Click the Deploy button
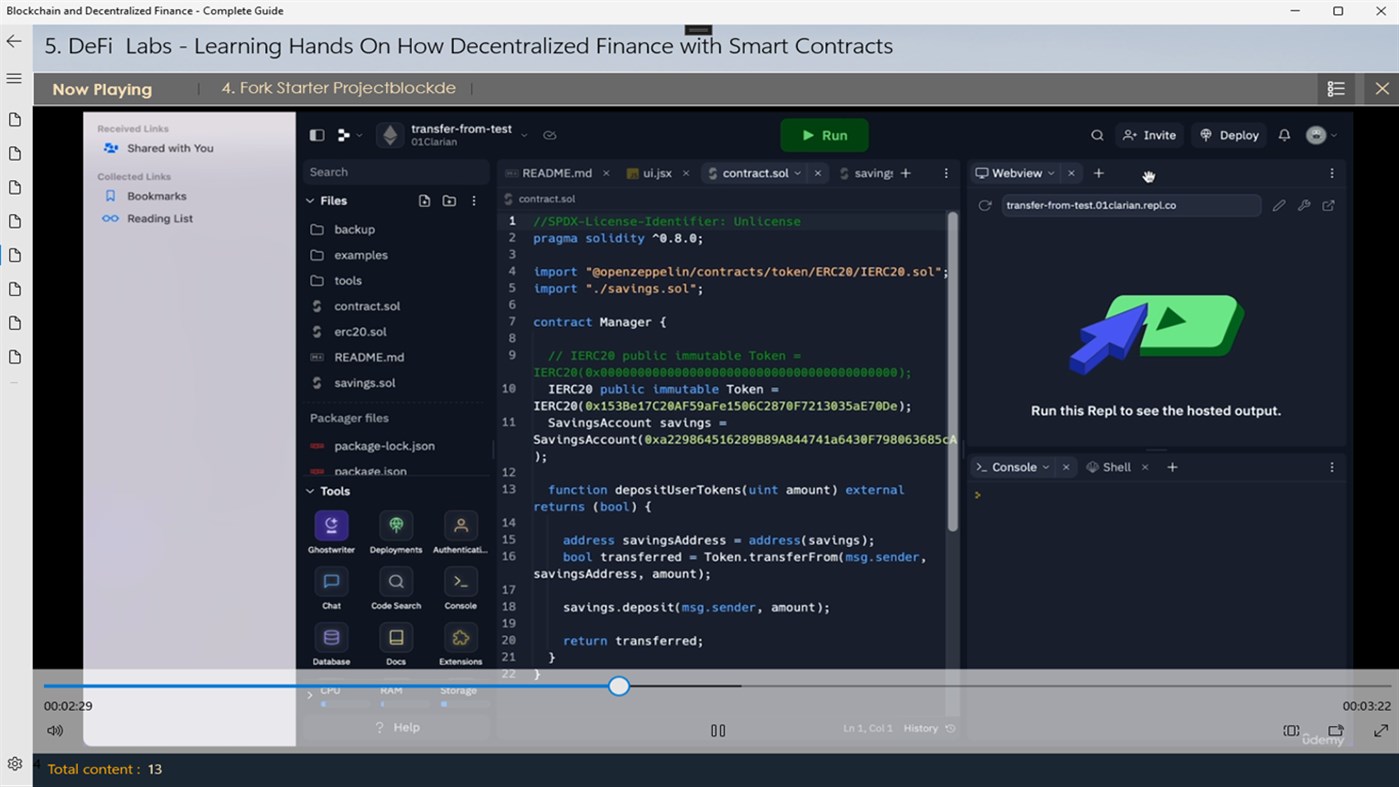The height and width of the screenshot is (787, 1399). pyautogui.click(x=1228, y=135)
